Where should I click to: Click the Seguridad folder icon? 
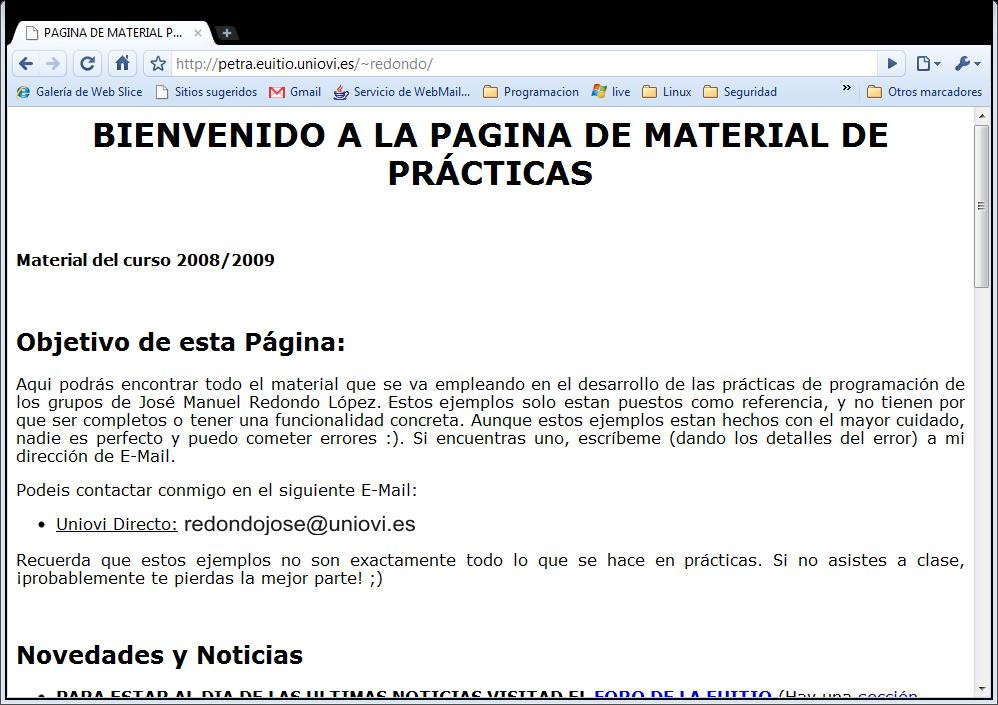(710, 92)
